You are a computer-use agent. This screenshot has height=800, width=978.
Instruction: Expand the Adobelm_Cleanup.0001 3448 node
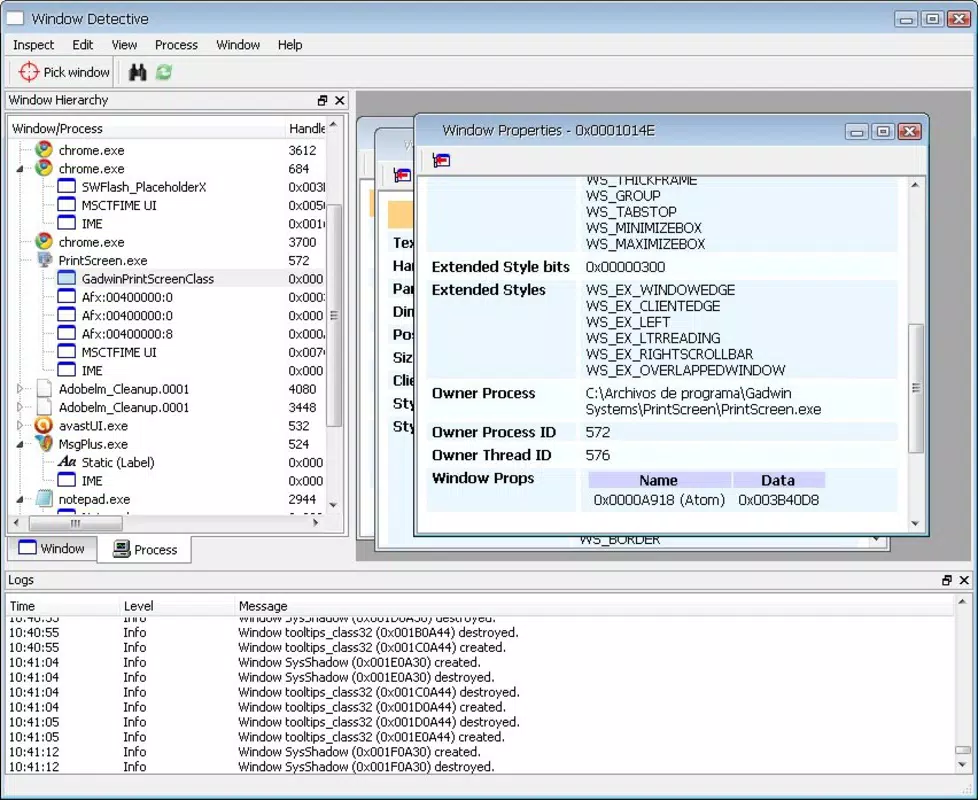coord(20,407)
